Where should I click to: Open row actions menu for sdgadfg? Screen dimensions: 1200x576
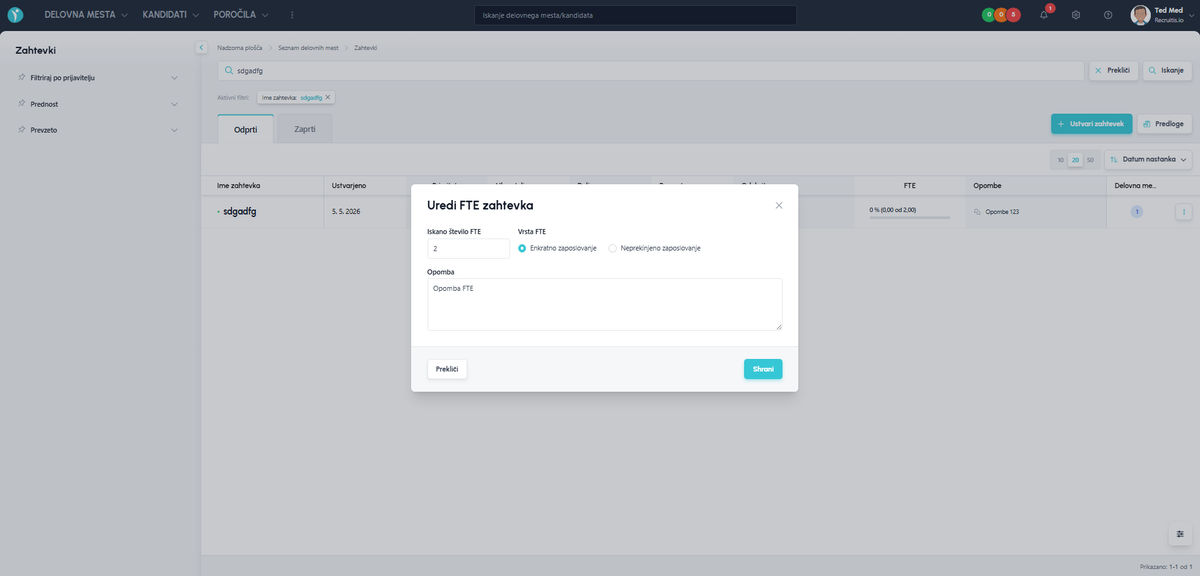[1184, 212]
